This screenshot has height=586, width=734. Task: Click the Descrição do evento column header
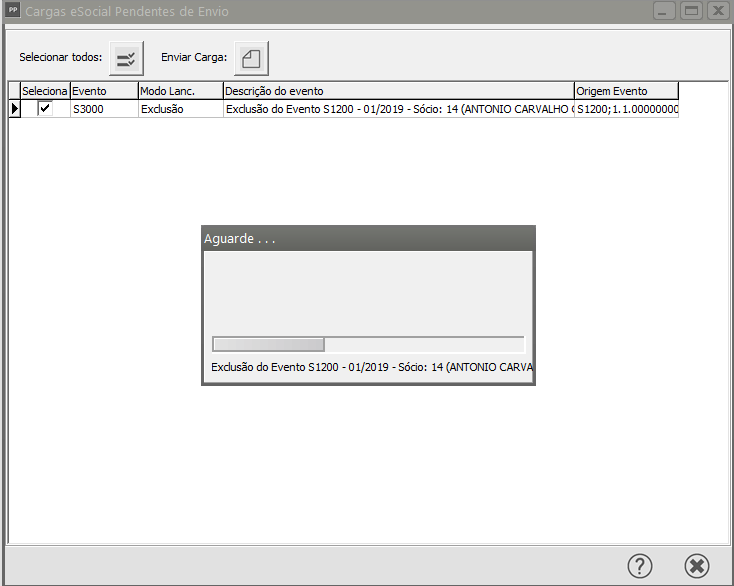[398, 91]
